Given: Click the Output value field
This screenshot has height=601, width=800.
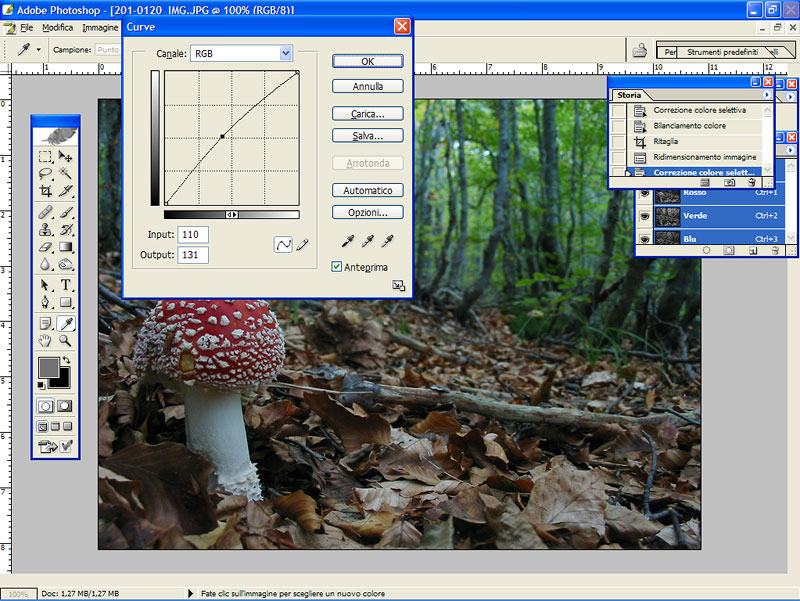Looking at the screenshot, I should pos(193,255).
